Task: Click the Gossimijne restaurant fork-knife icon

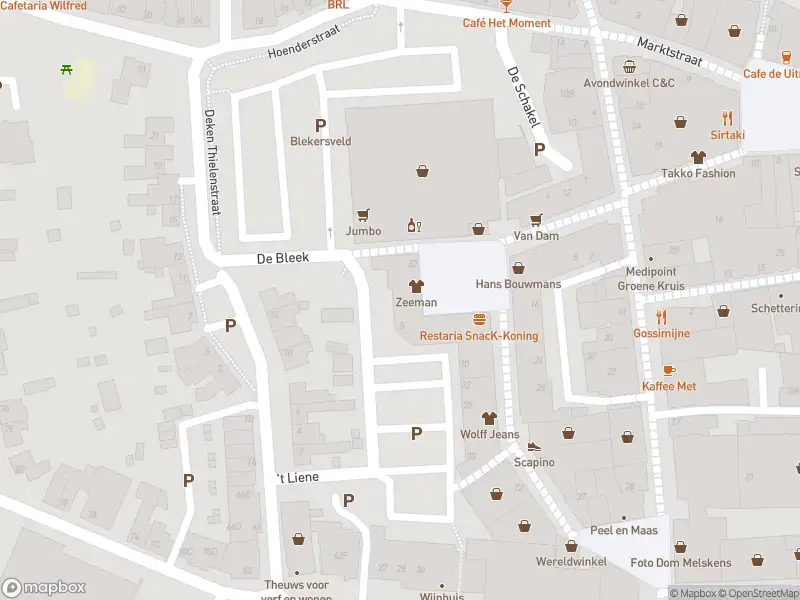Action: pyautogui.click(x=661, y=317)
